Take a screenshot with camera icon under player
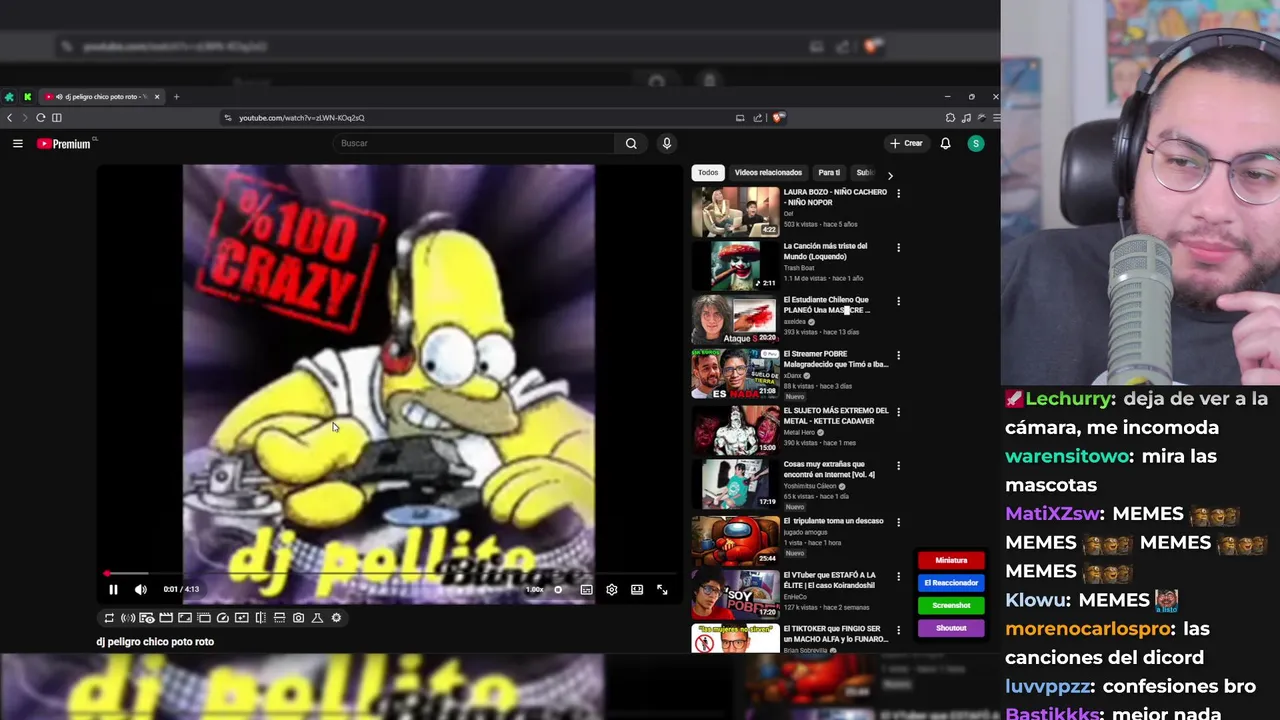This screenshot has width=1280, height=720. (x=298, y=618)
